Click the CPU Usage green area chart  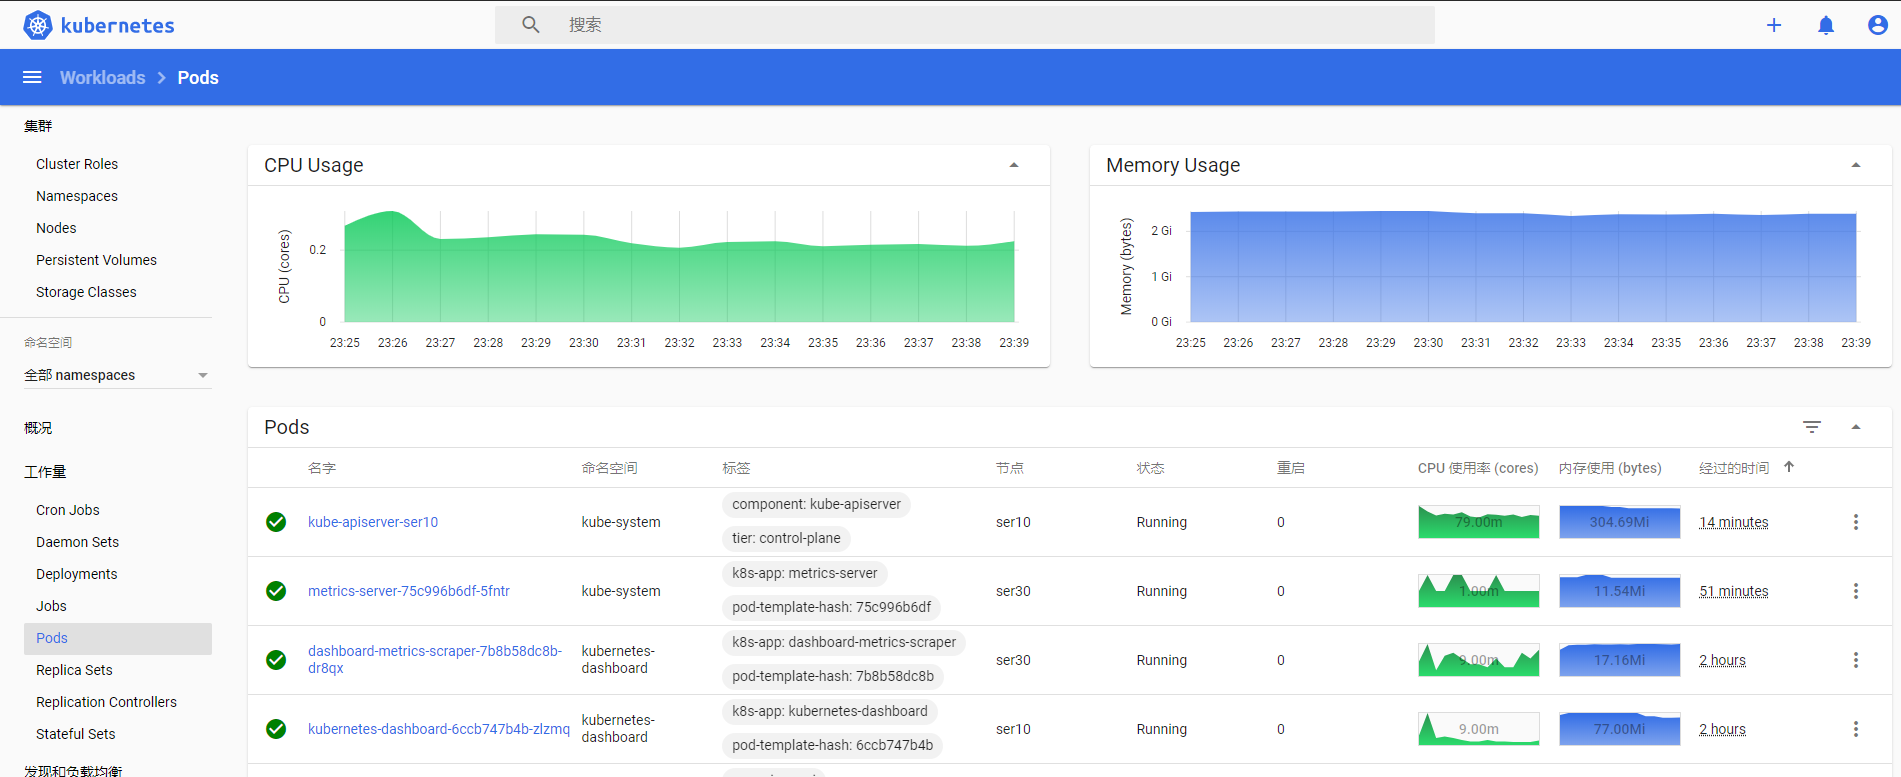pyautogui.click(x=679, y=267)
